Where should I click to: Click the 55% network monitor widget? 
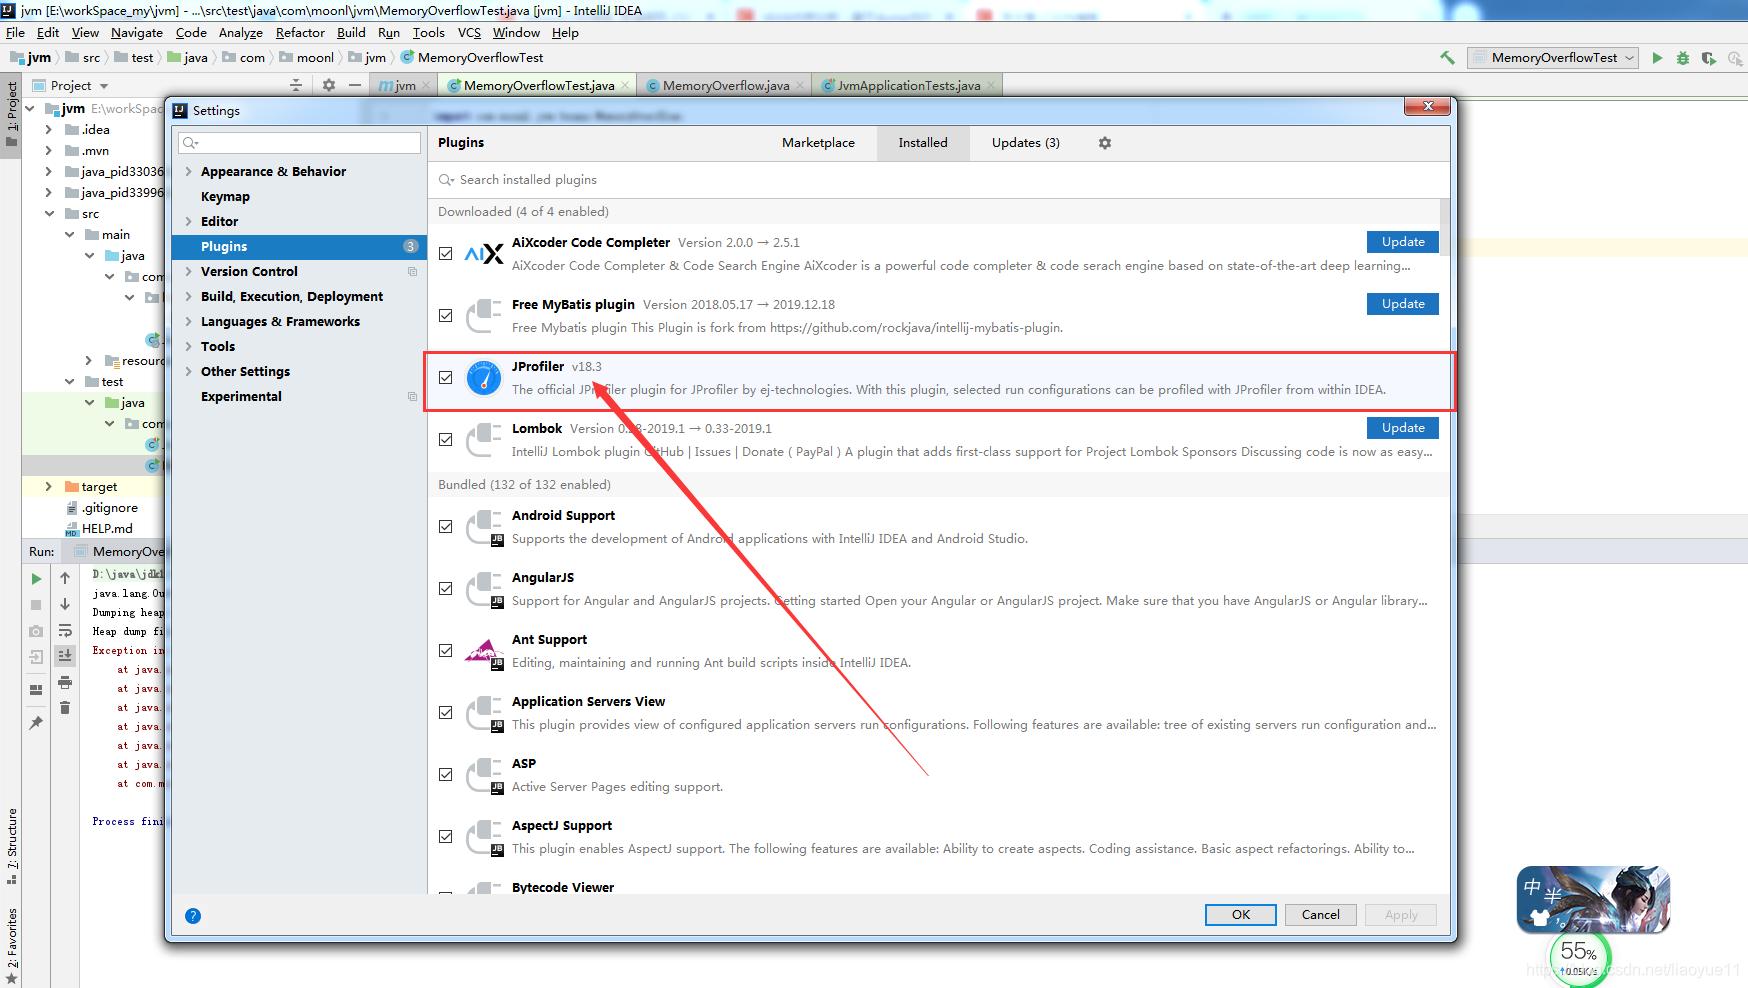tap(1580, 958)
